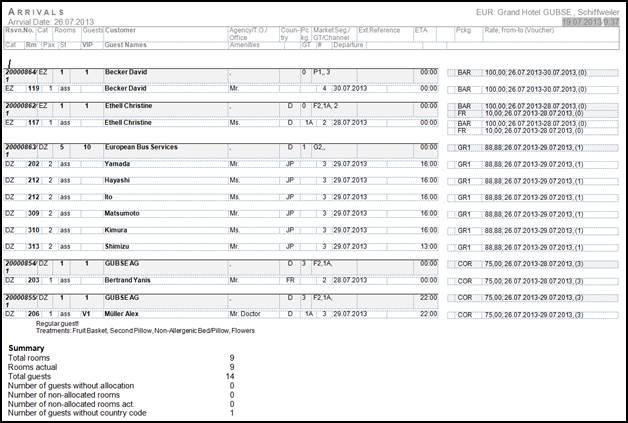
Task: Click guest name Yamada
Action: (x=117, y=164)
